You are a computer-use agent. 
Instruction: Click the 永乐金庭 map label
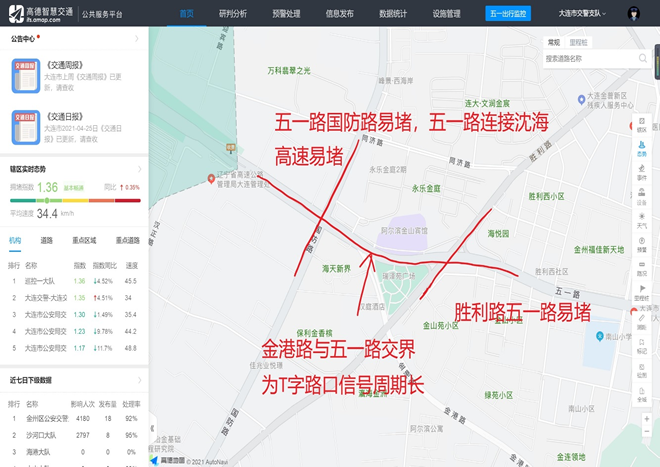(x=426, y=189)
